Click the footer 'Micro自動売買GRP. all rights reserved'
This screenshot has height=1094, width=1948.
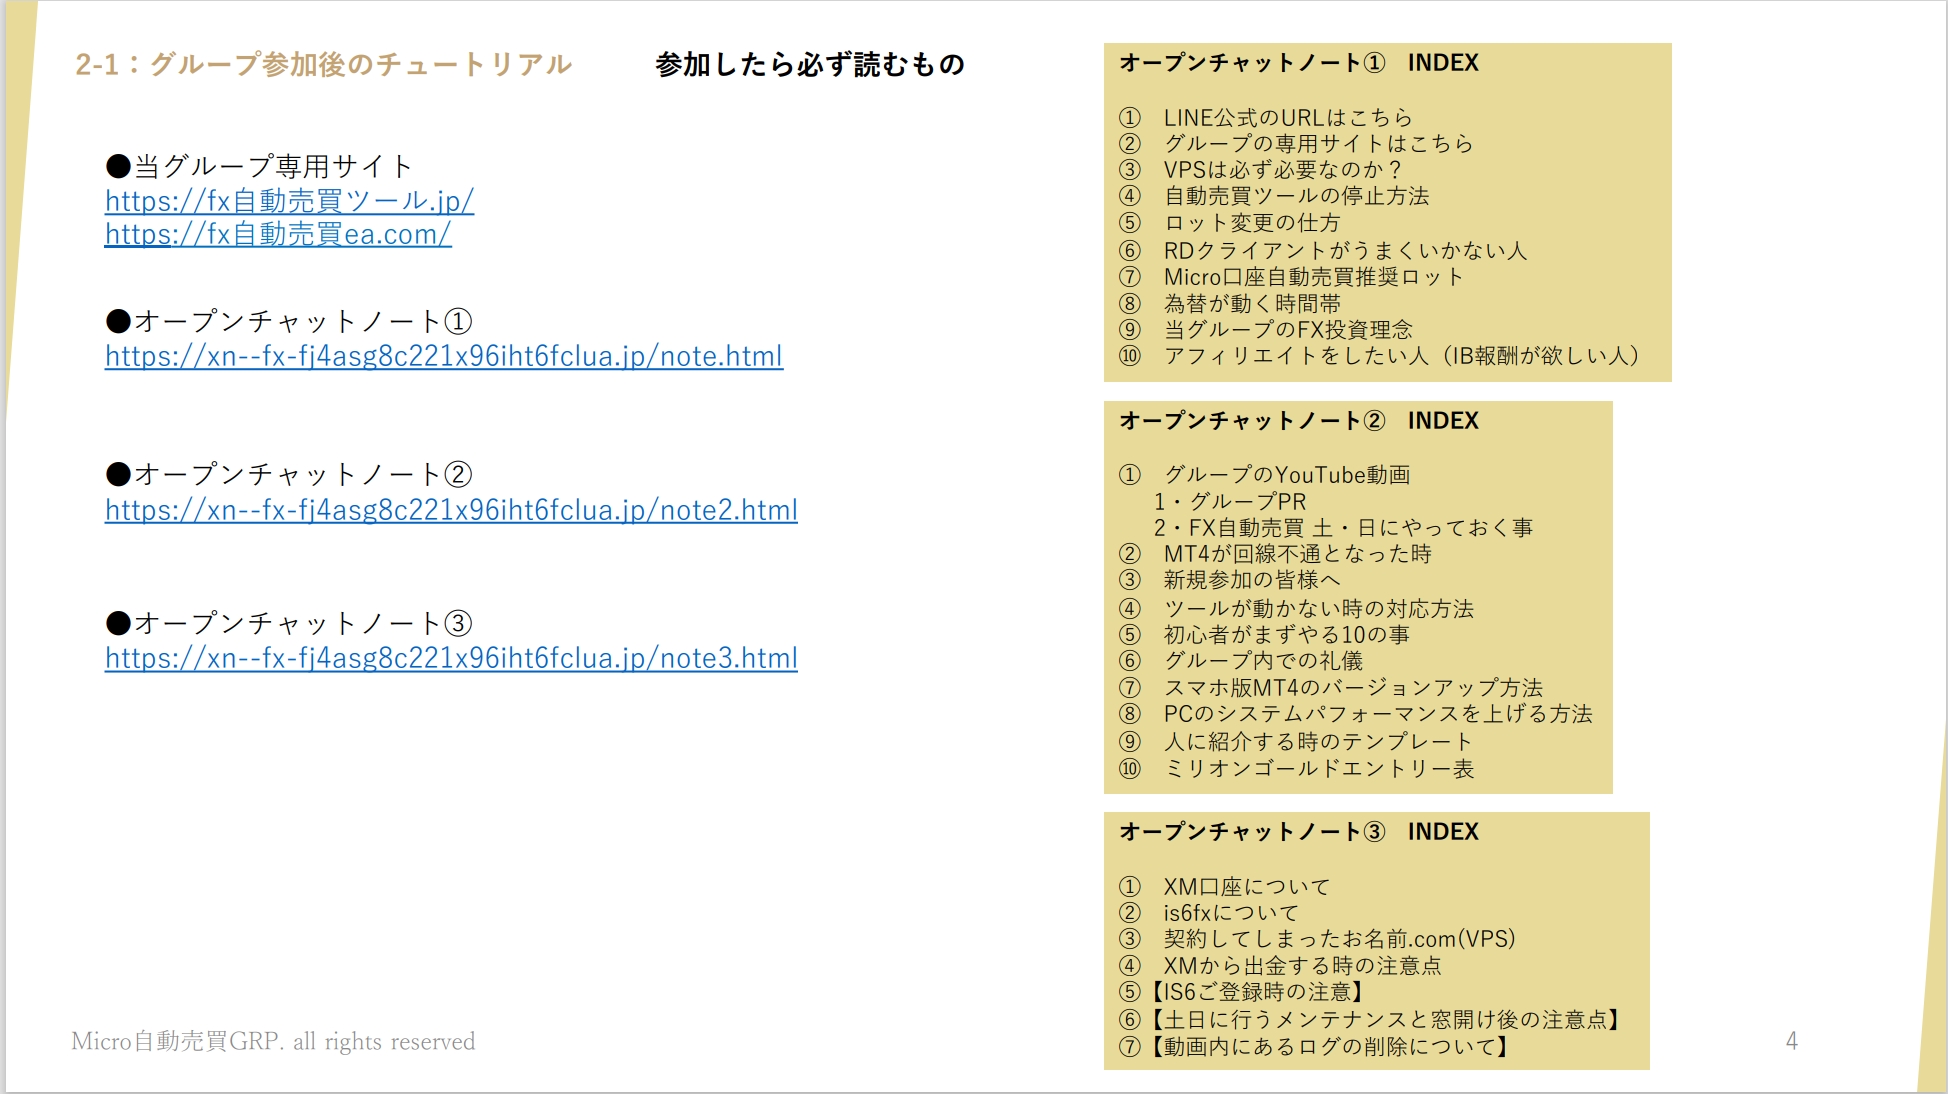click(273, 1041)
